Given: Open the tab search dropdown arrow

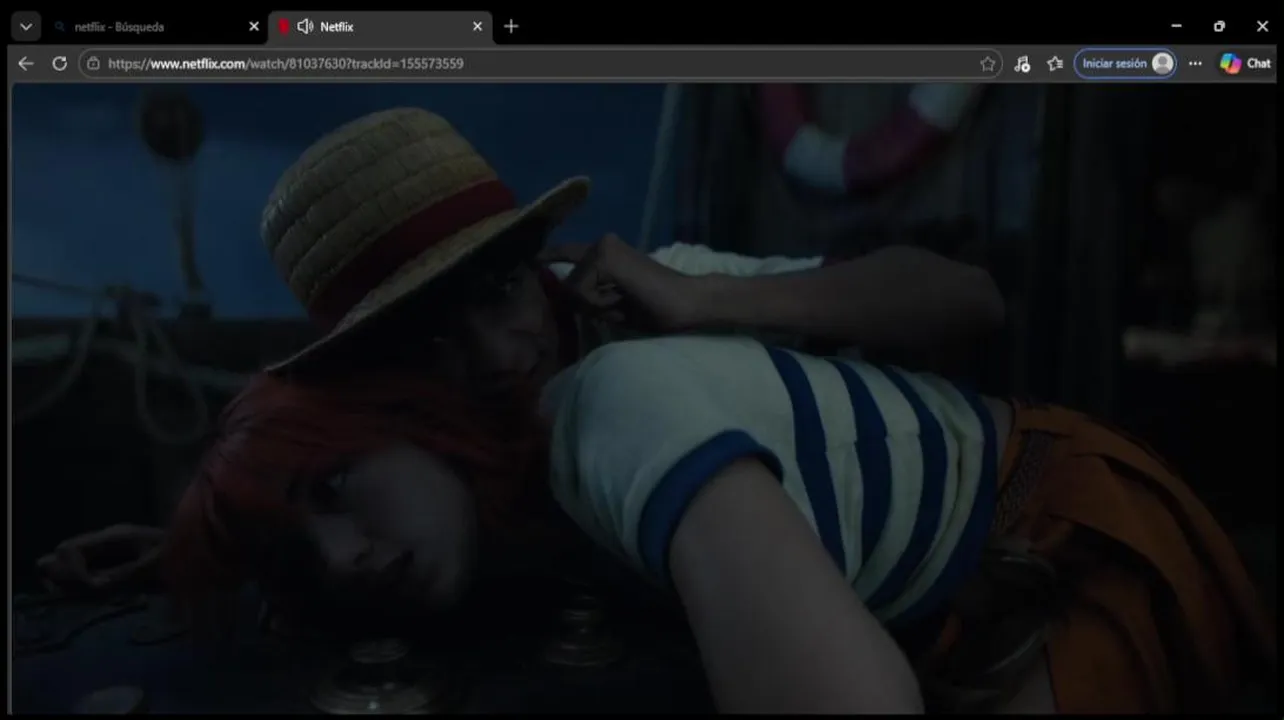Looking at the screenshot, I should click(26, 27).
